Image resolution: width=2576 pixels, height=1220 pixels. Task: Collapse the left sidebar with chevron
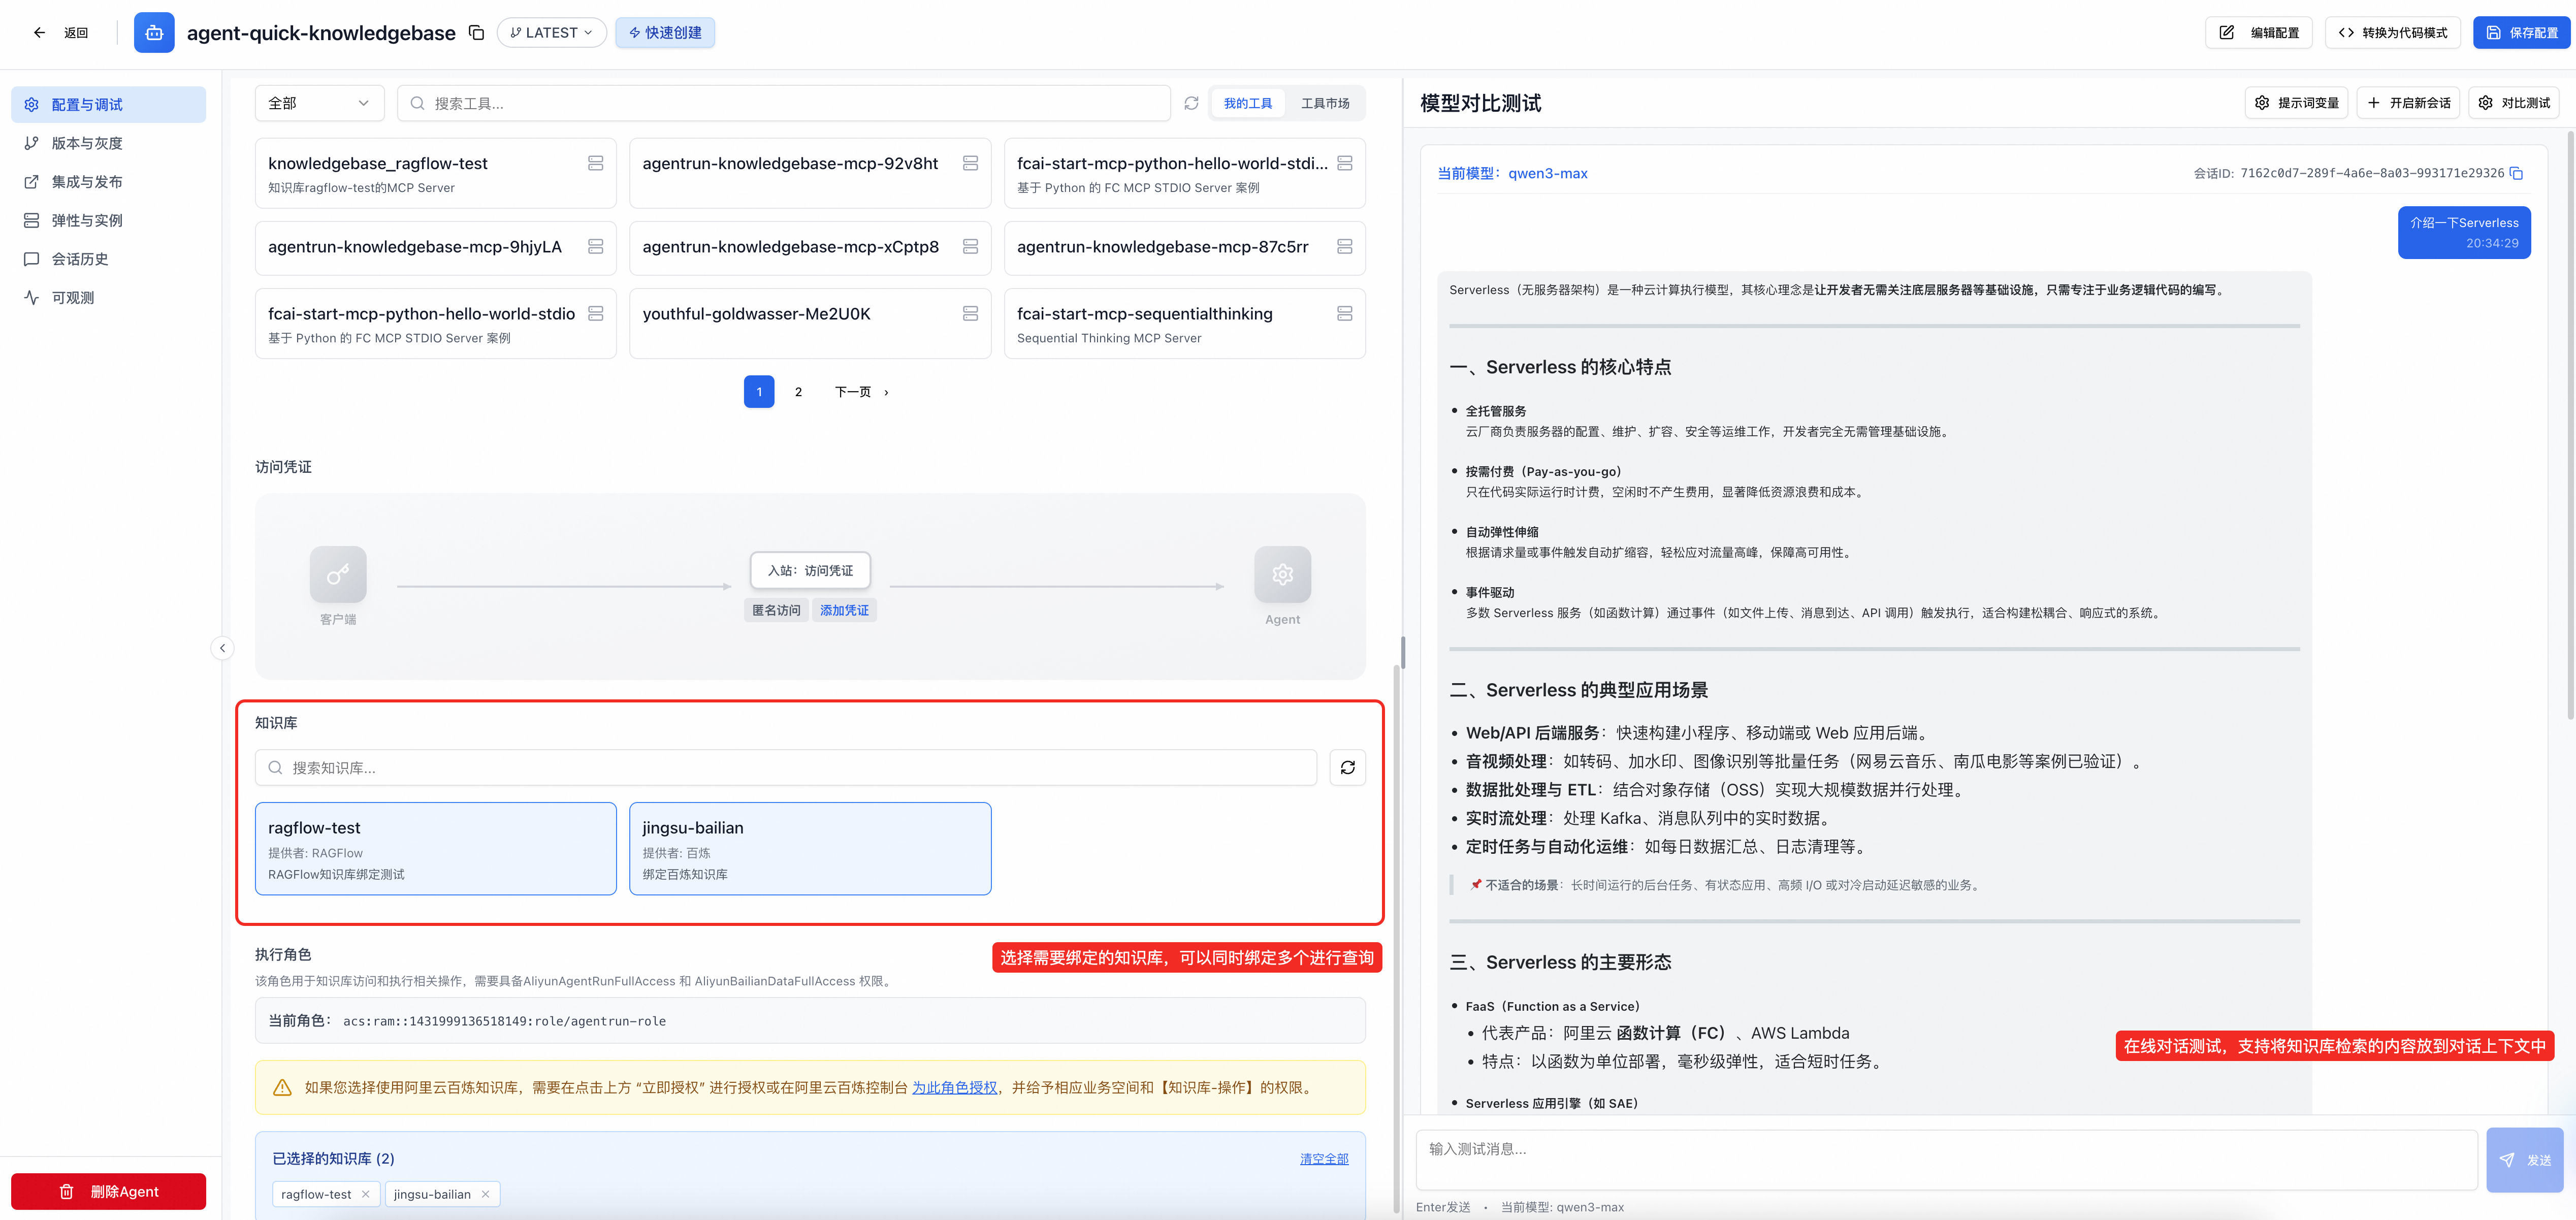pyautogui.click(x=222, y=648)
